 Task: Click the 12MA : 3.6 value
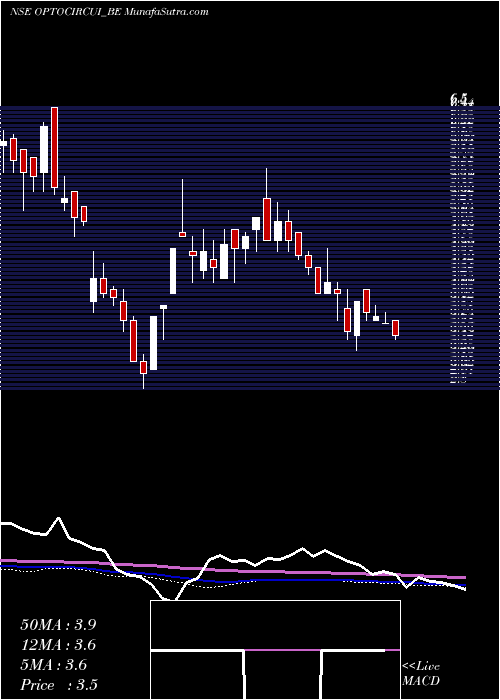point(58,645)
